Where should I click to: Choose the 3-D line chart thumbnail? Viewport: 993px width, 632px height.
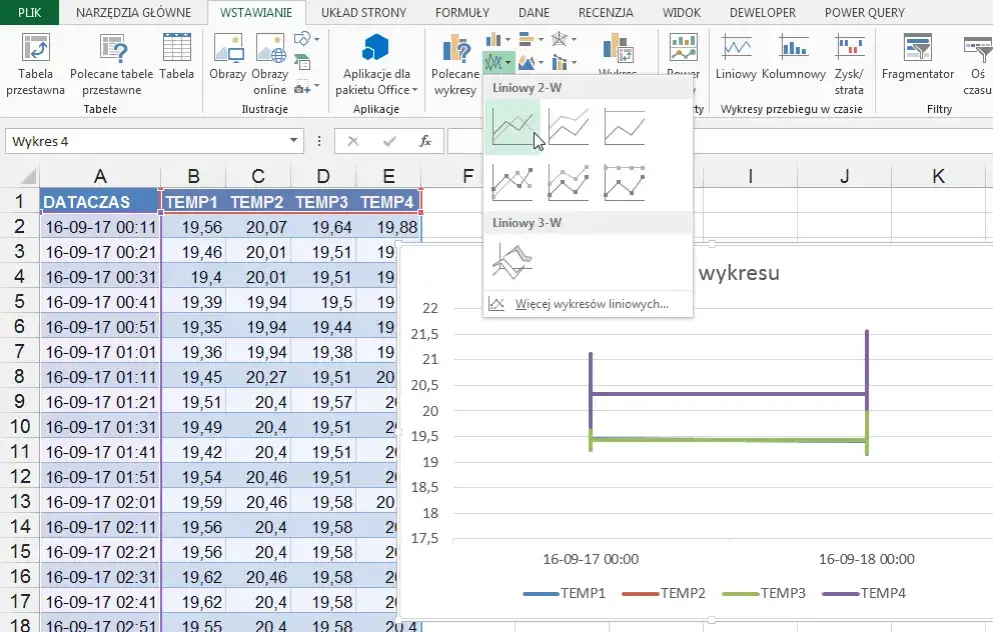[511, 262]
